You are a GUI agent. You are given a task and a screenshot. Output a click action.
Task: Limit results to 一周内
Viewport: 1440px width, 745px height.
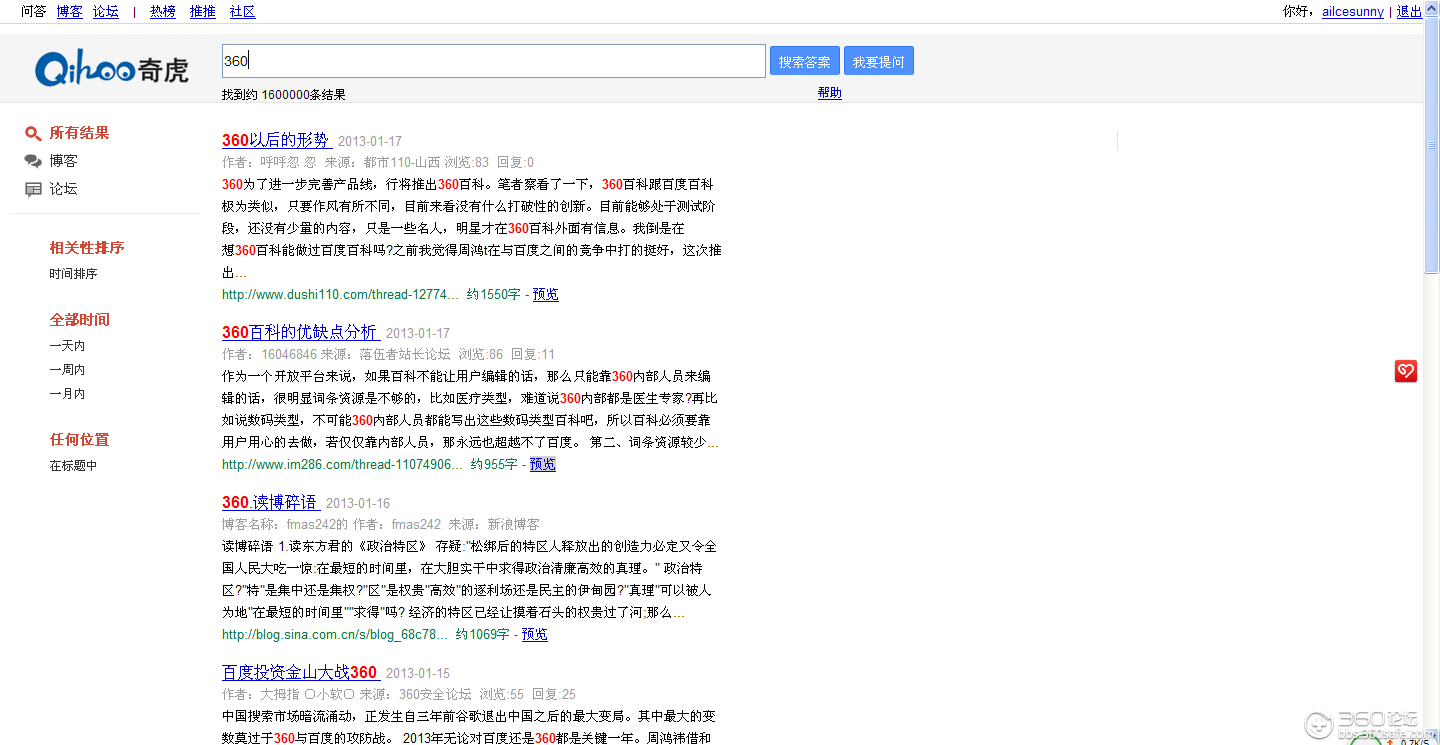(68, 370)
